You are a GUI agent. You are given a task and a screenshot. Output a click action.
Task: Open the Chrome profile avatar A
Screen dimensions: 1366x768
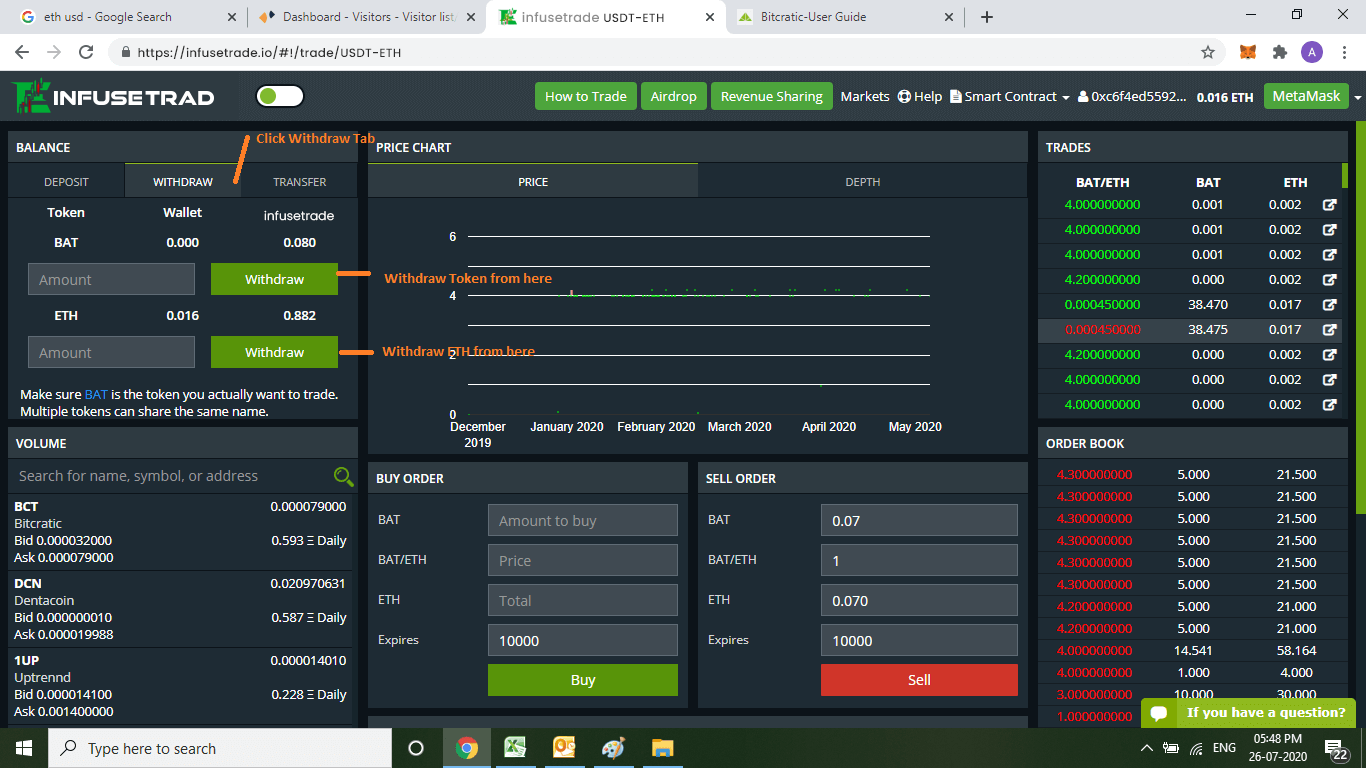(1312, 52)
